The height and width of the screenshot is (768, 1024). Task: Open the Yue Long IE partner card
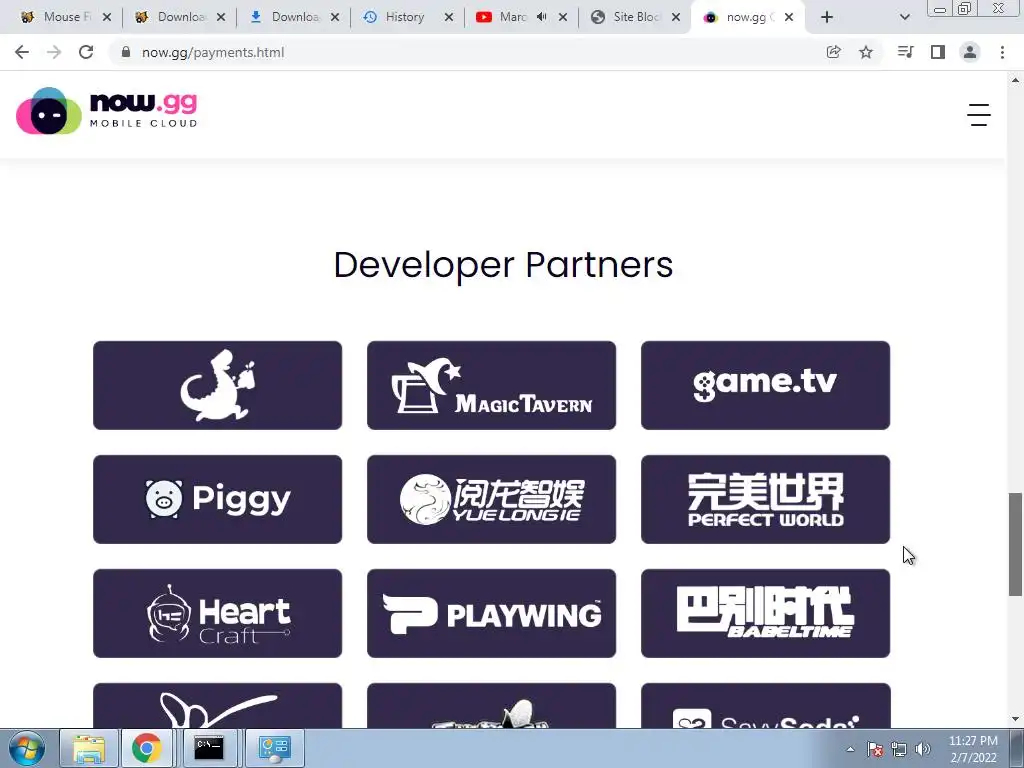pyautogui.click(x=491, y=500)
